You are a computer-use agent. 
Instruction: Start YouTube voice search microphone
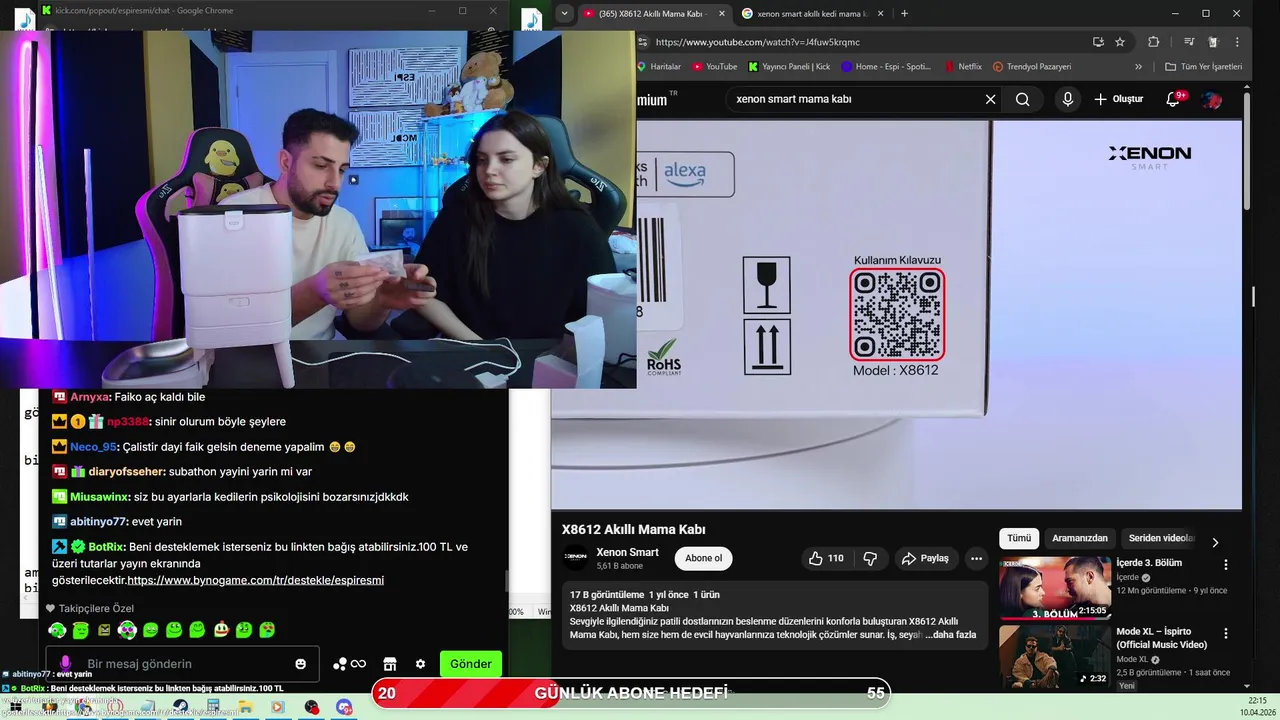1068,99
